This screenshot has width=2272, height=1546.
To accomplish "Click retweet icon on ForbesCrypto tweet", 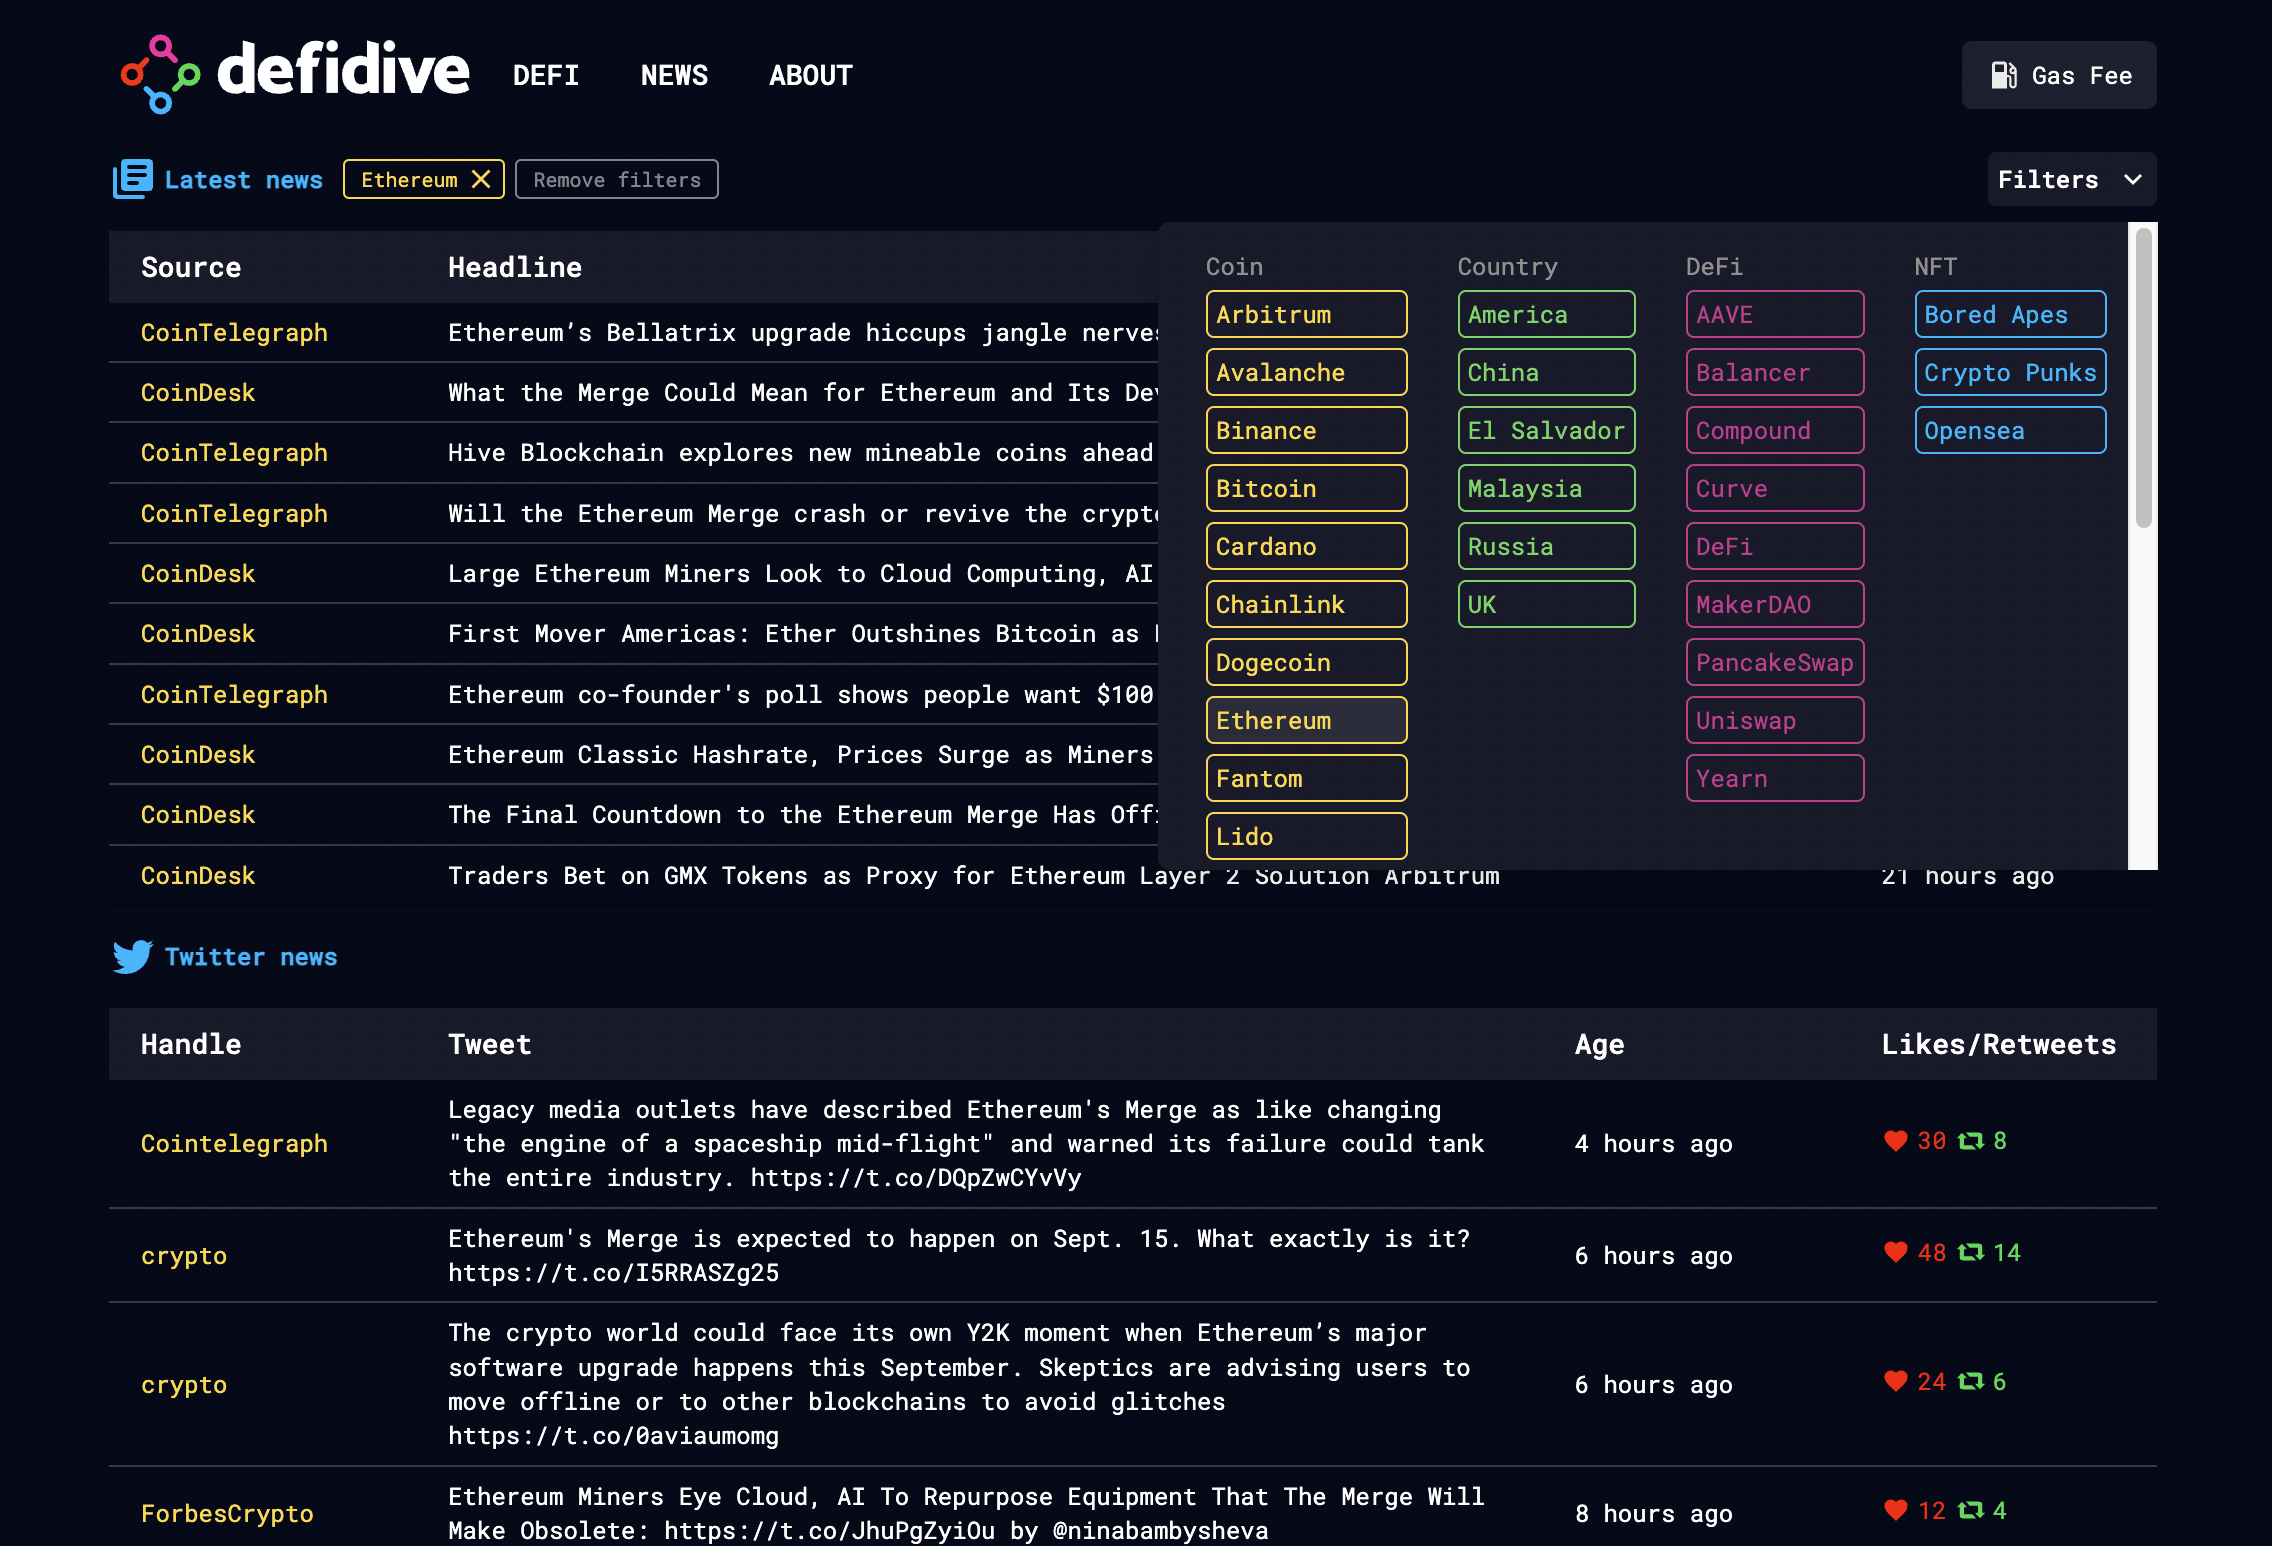I will click(x=1970, y=1510).
